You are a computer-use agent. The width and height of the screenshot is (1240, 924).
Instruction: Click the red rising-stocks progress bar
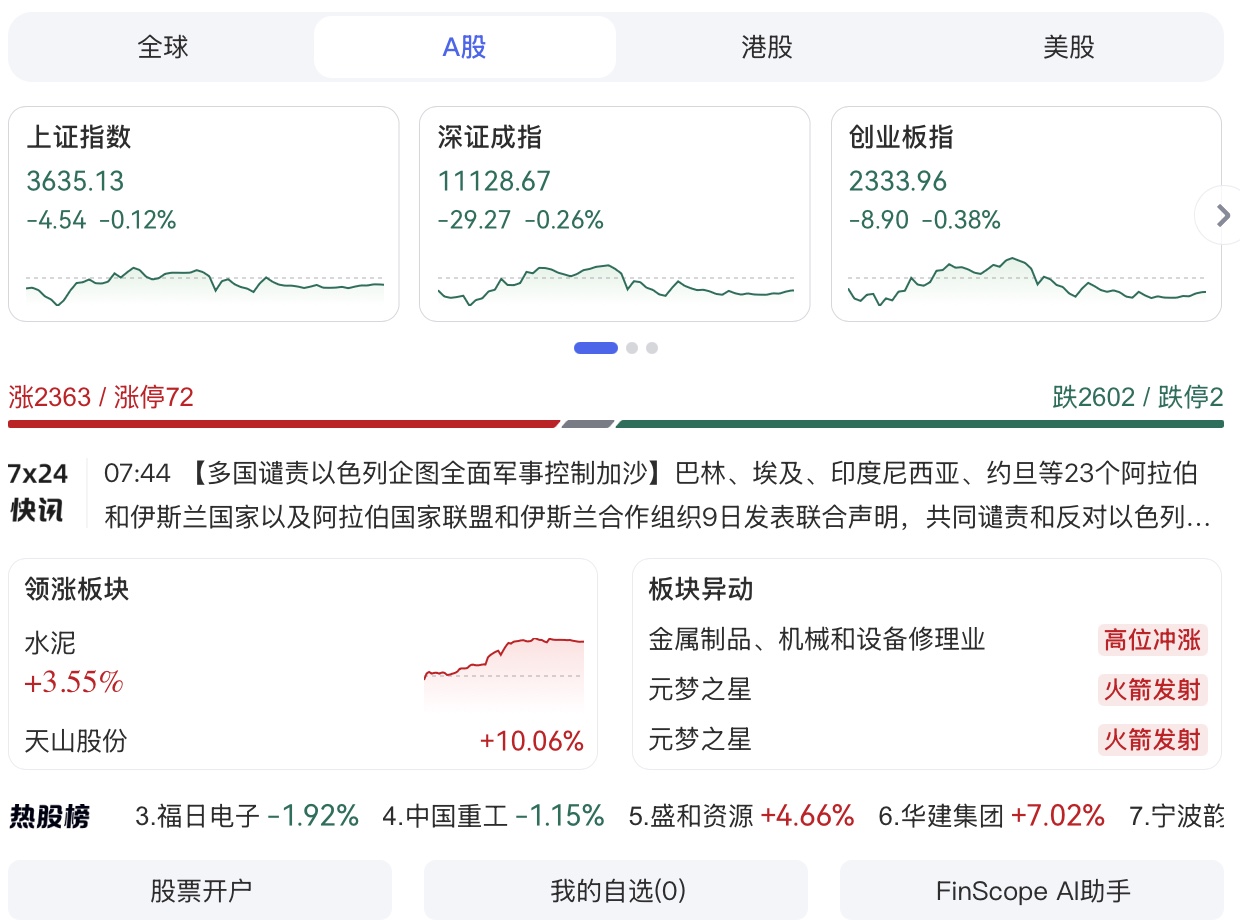tap(283, 424)
